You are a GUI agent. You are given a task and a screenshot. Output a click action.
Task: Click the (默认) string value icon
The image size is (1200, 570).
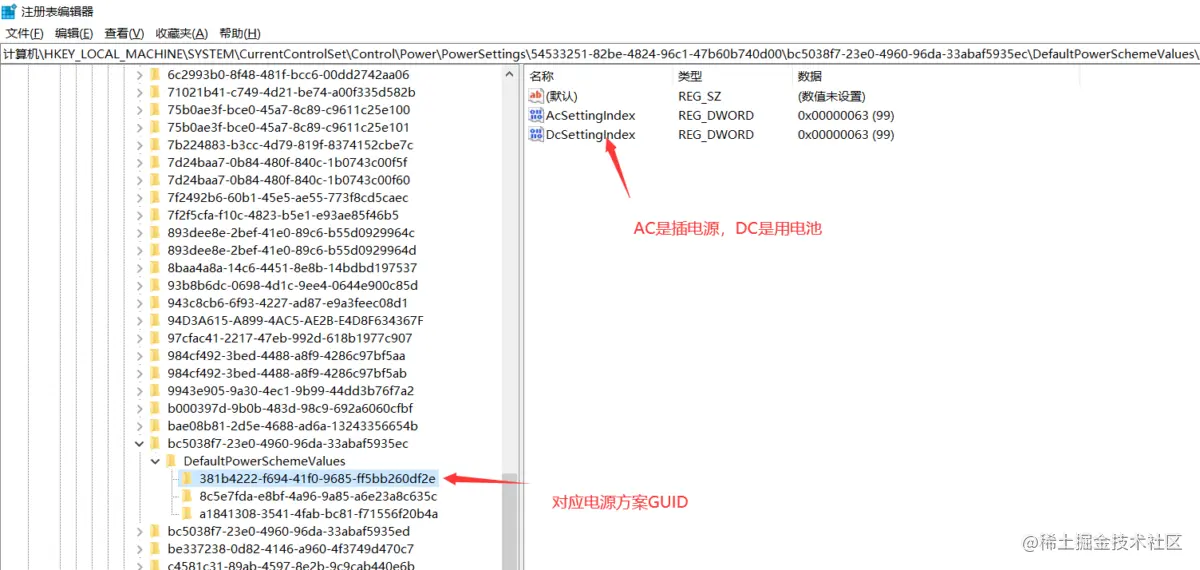536,96
